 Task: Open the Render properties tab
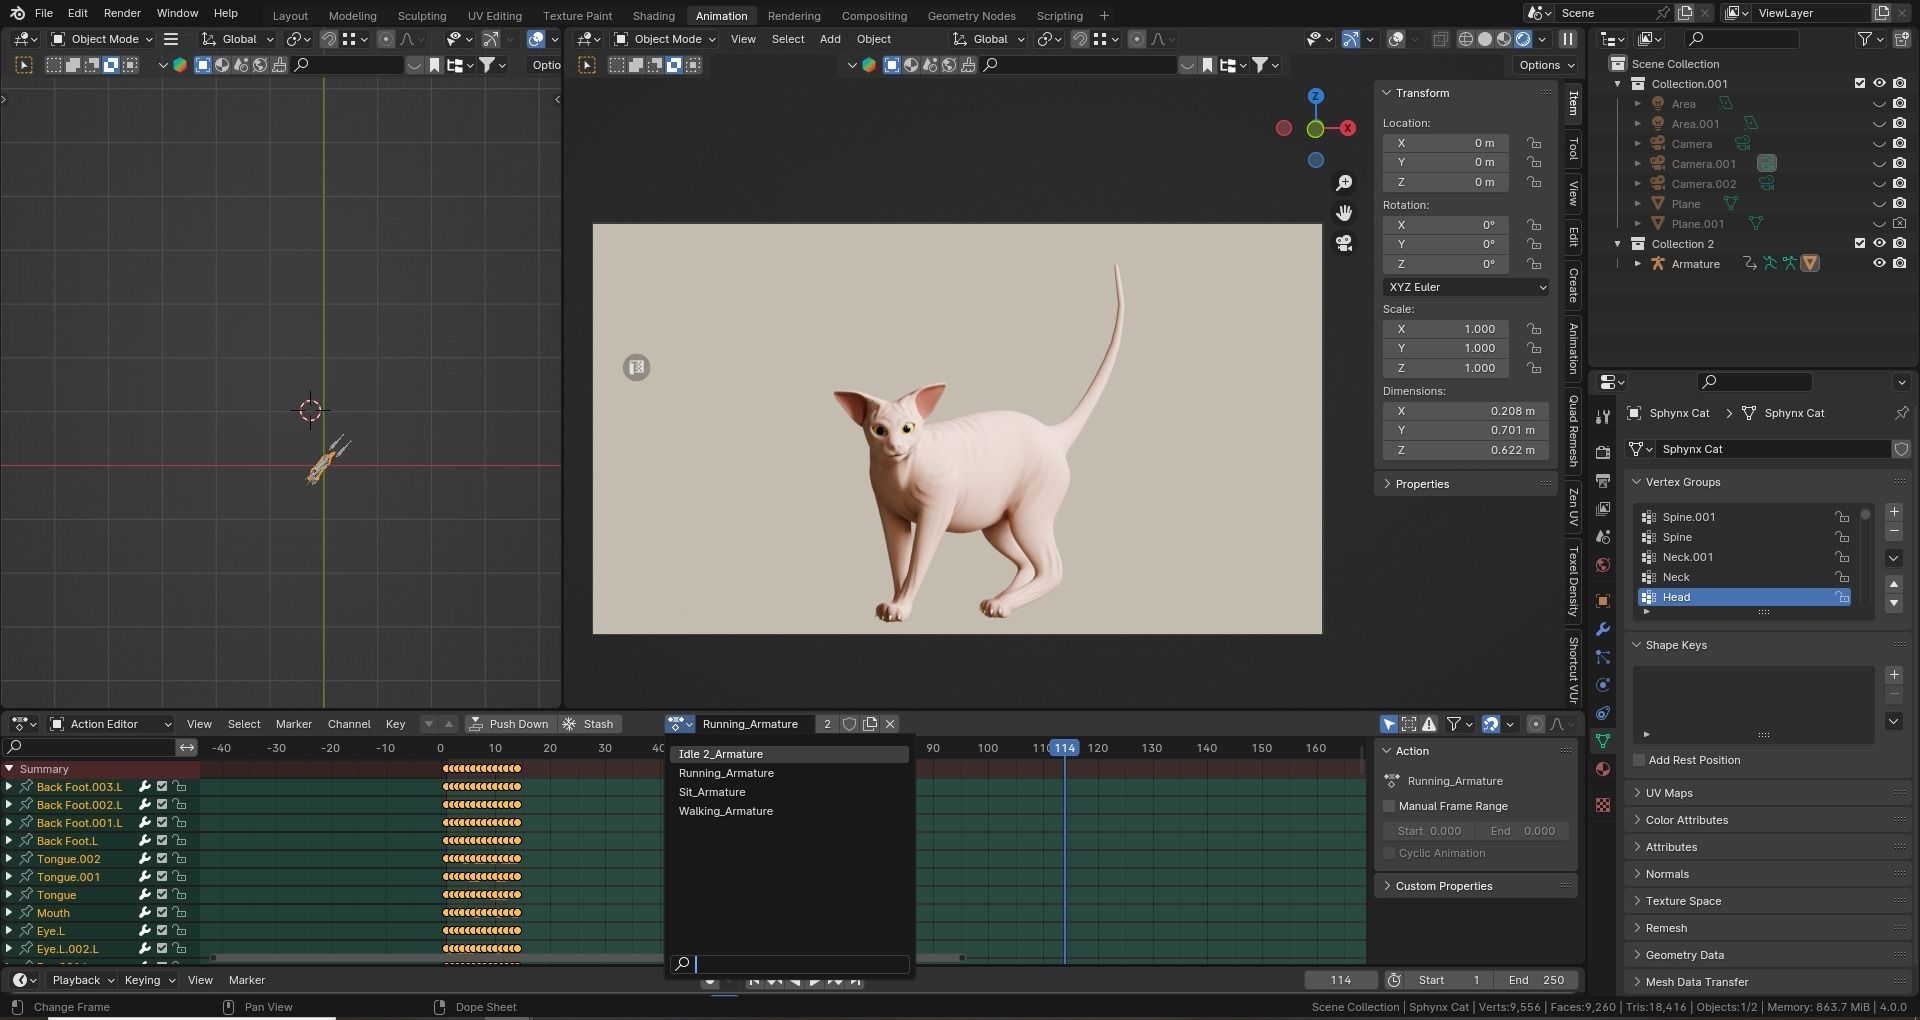(x=1603, y=452)
